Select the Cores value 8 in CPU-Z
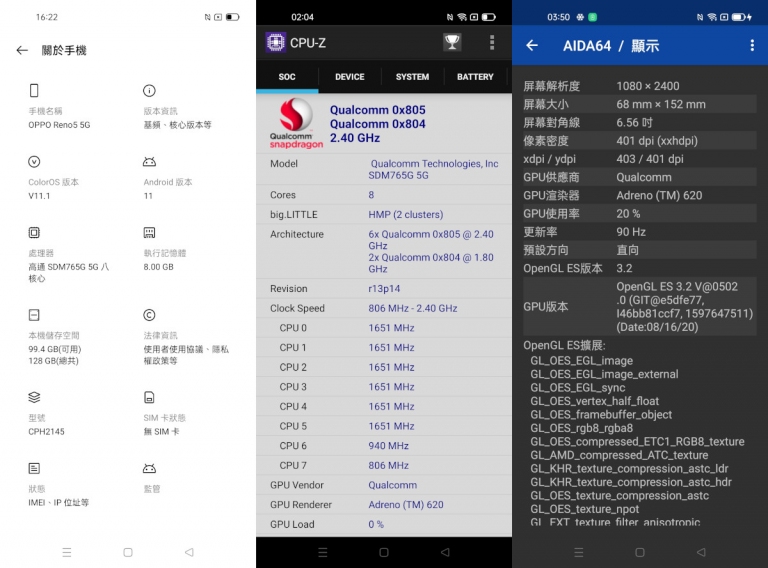 tap(371, 195)
